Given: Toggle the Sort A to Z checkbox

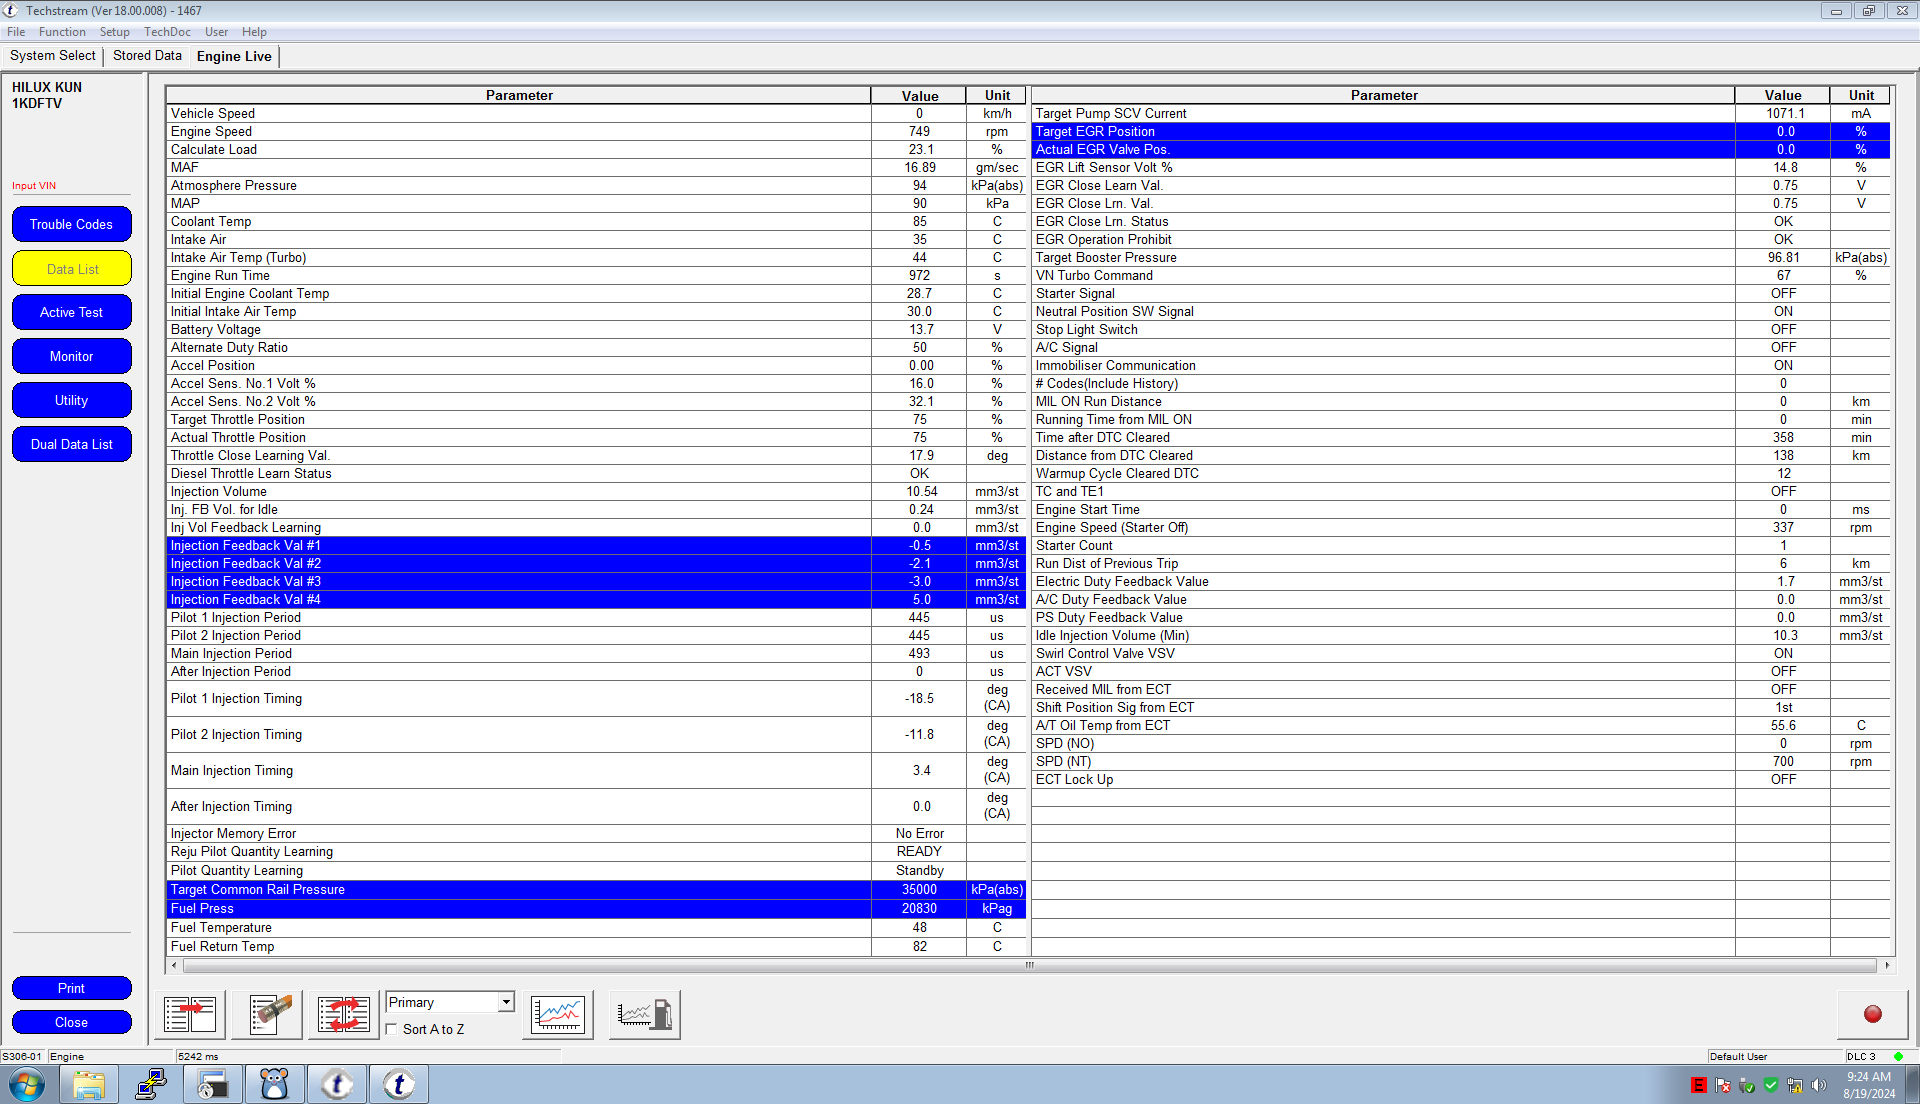Looking at the screenshot, I should tap(392, 1029).
